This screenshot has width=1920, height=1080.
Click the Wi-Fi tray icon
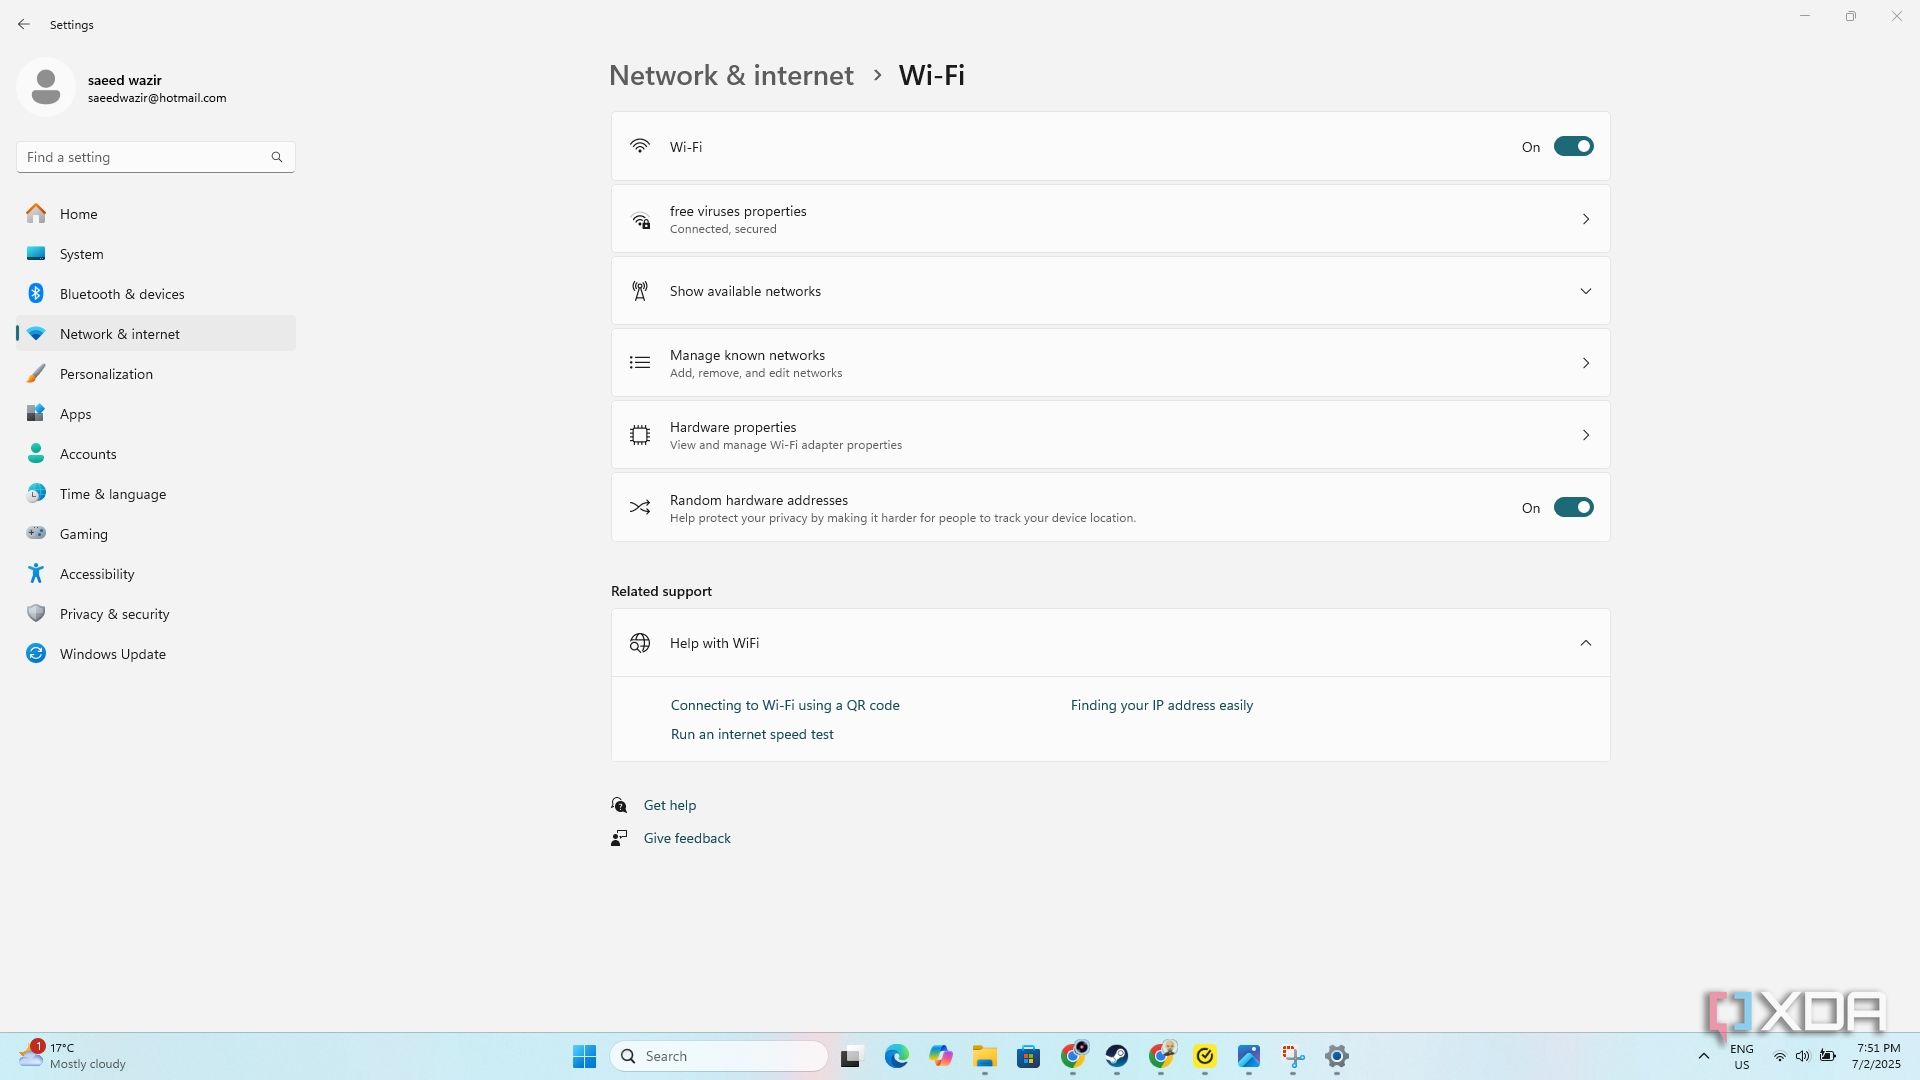1780,1056
